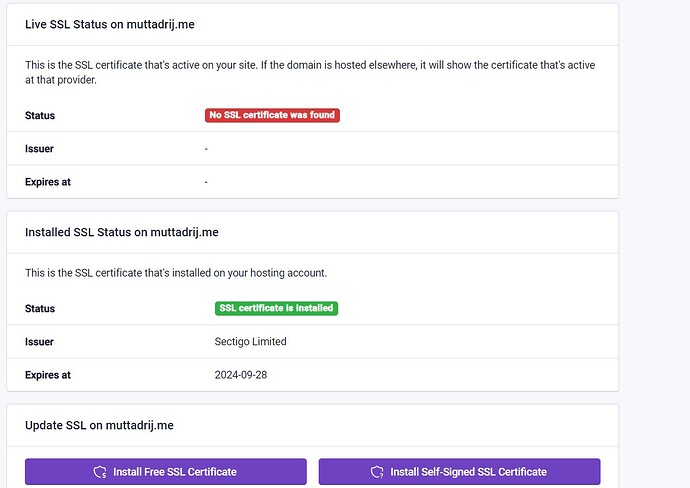Click the red "No SSL certificate was found" badge
Image resolution: width=690 pixels, height=488 pixels.
pyautogui.click(x=272, y=115)
